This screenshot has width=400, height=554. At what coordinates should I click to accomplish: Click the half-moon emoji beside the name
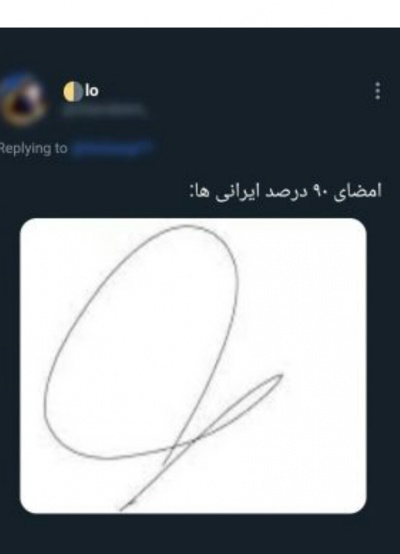[73, 92]
